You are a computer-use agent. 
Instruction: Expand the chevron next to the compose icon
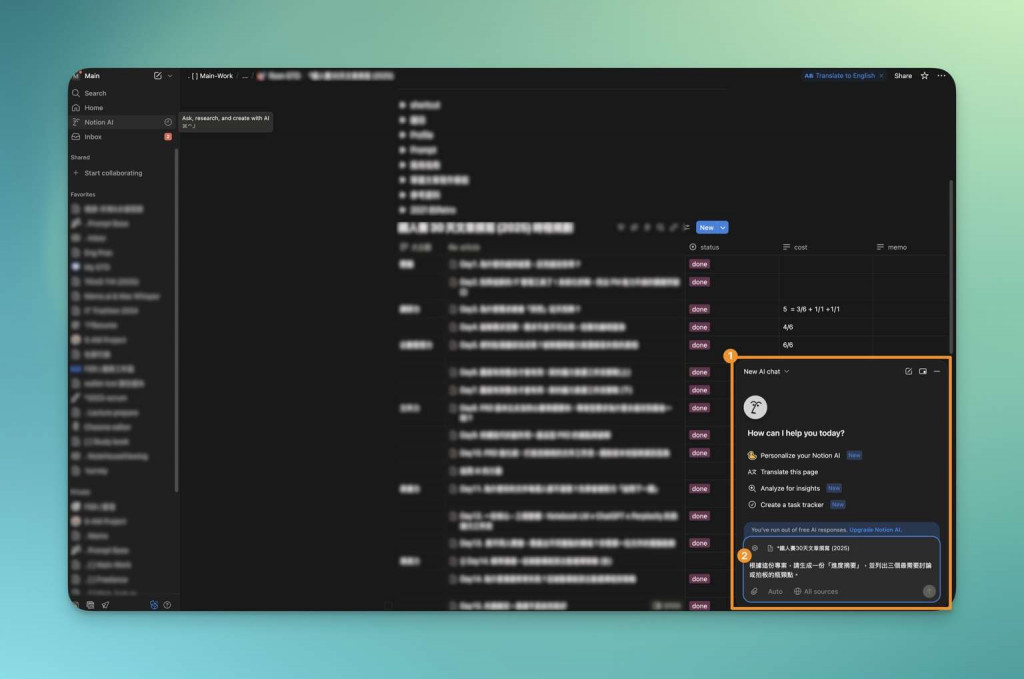coord(170,76)
